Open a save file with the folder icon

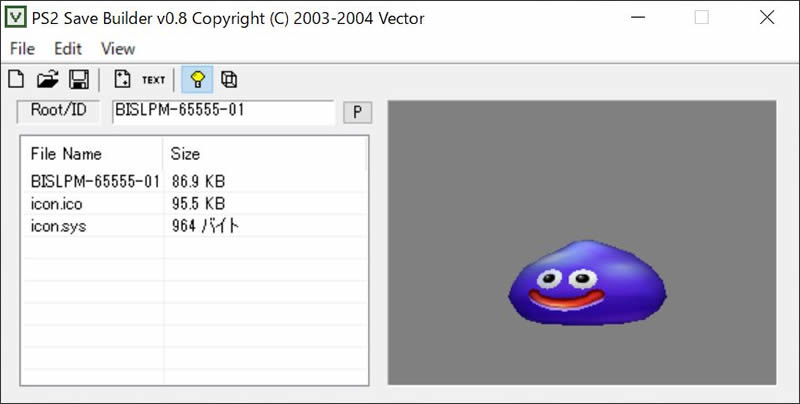47,80
